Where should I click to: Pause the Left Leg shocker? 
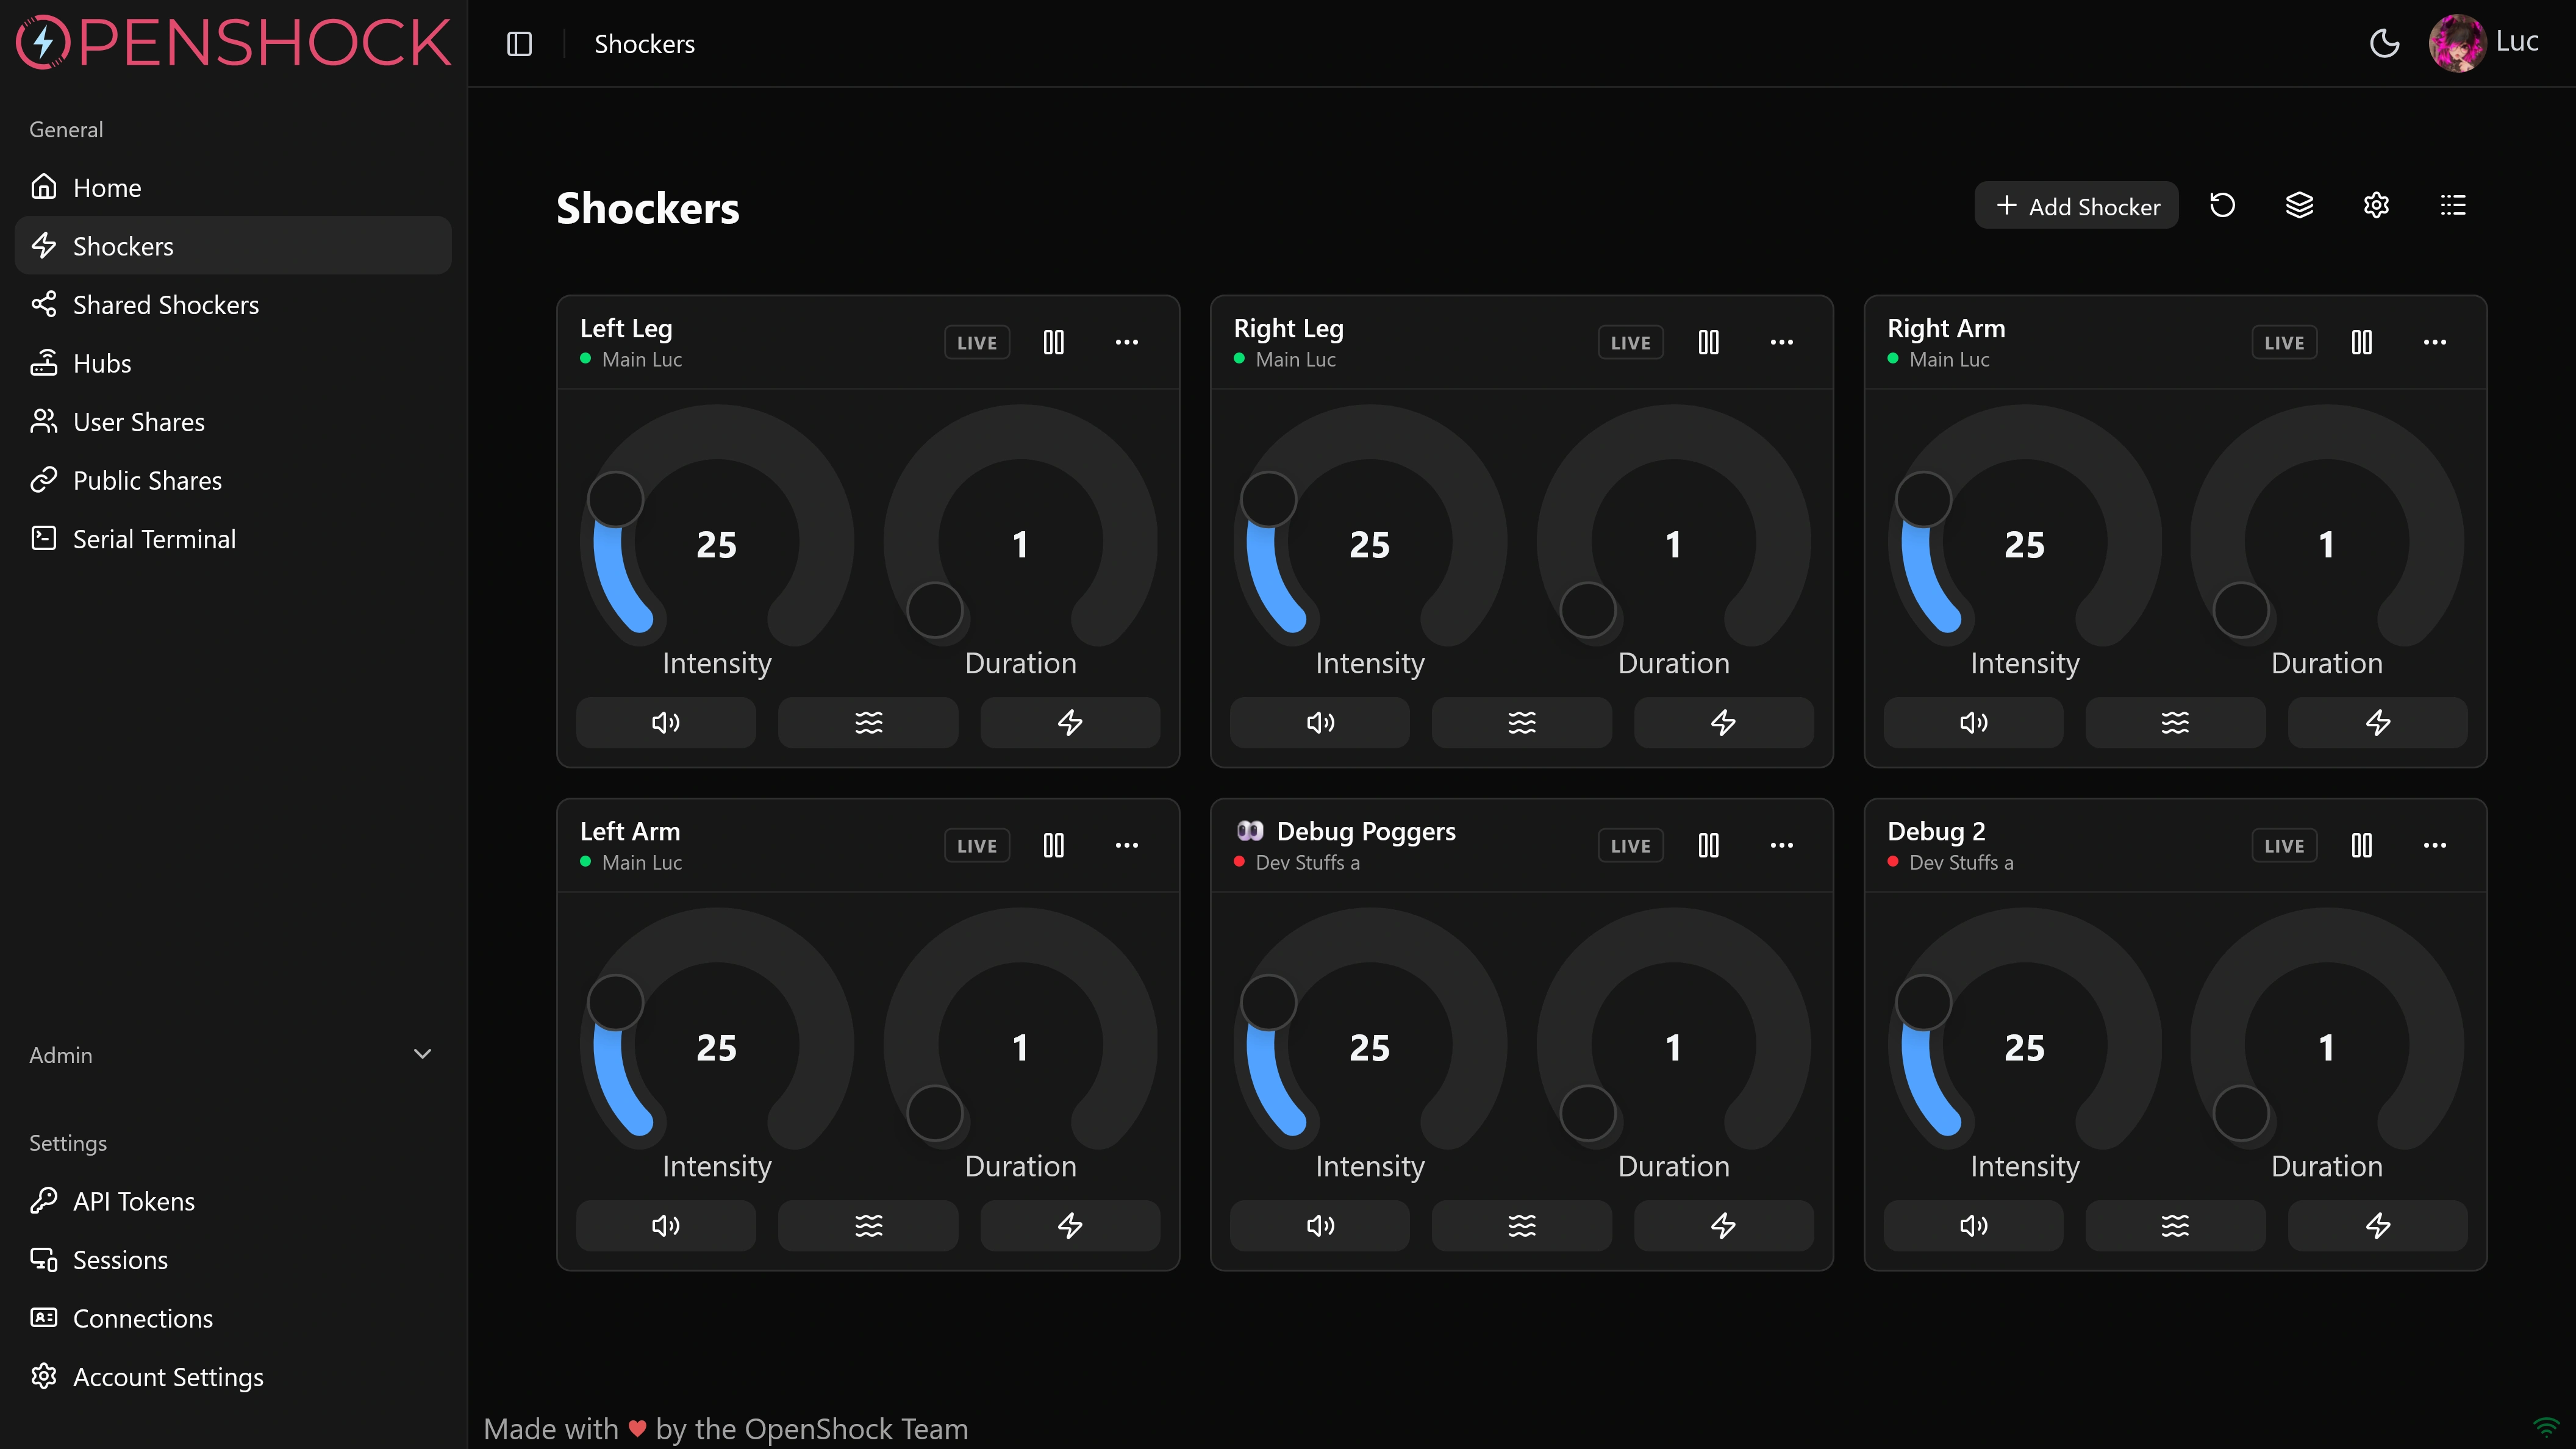(1054, 342)
